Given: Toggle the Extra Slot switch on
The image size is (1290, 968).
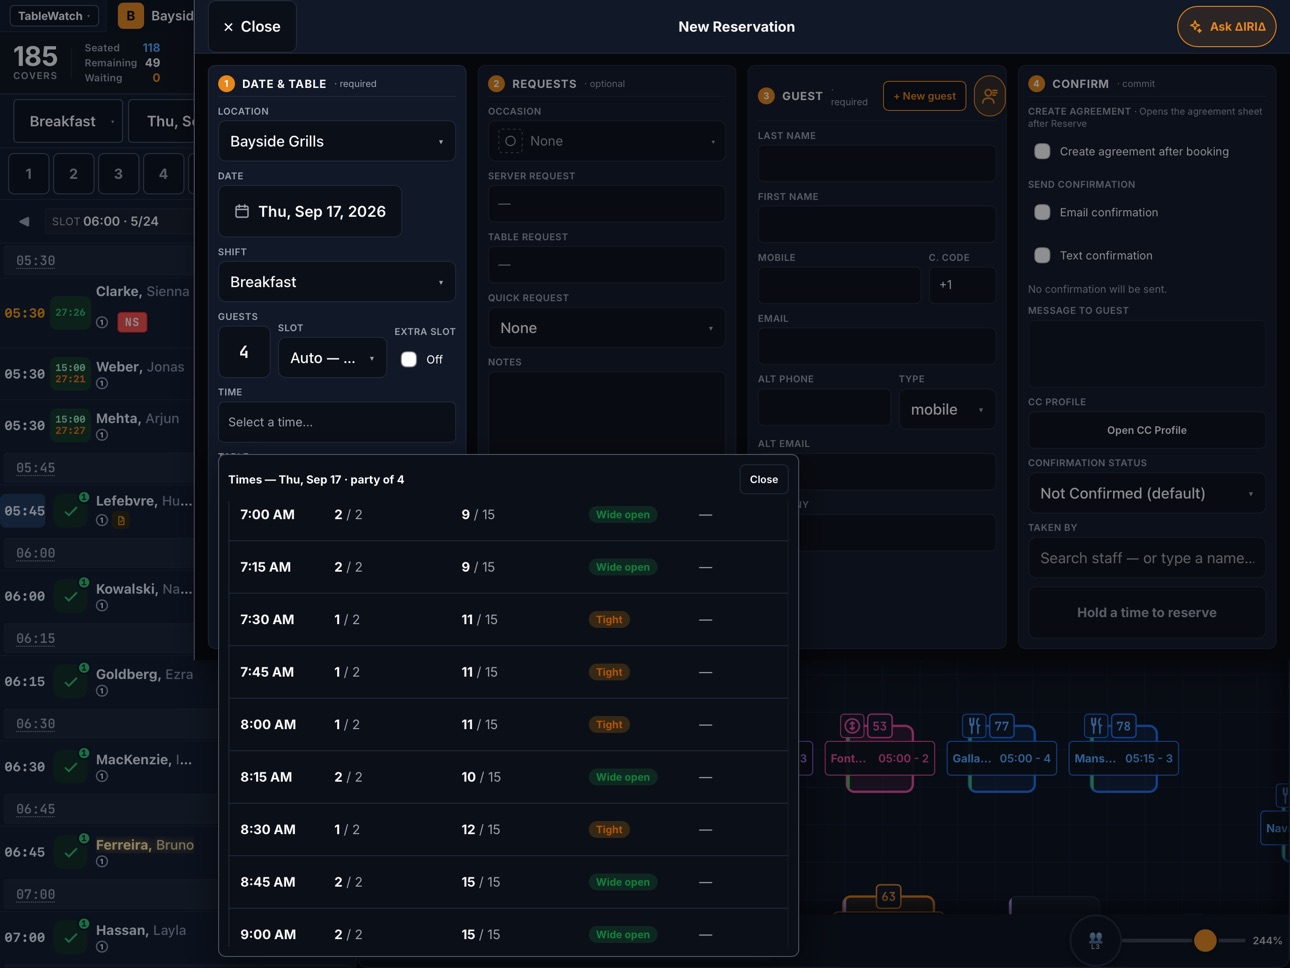Looking at the screenshot, I should click(409, 359).
